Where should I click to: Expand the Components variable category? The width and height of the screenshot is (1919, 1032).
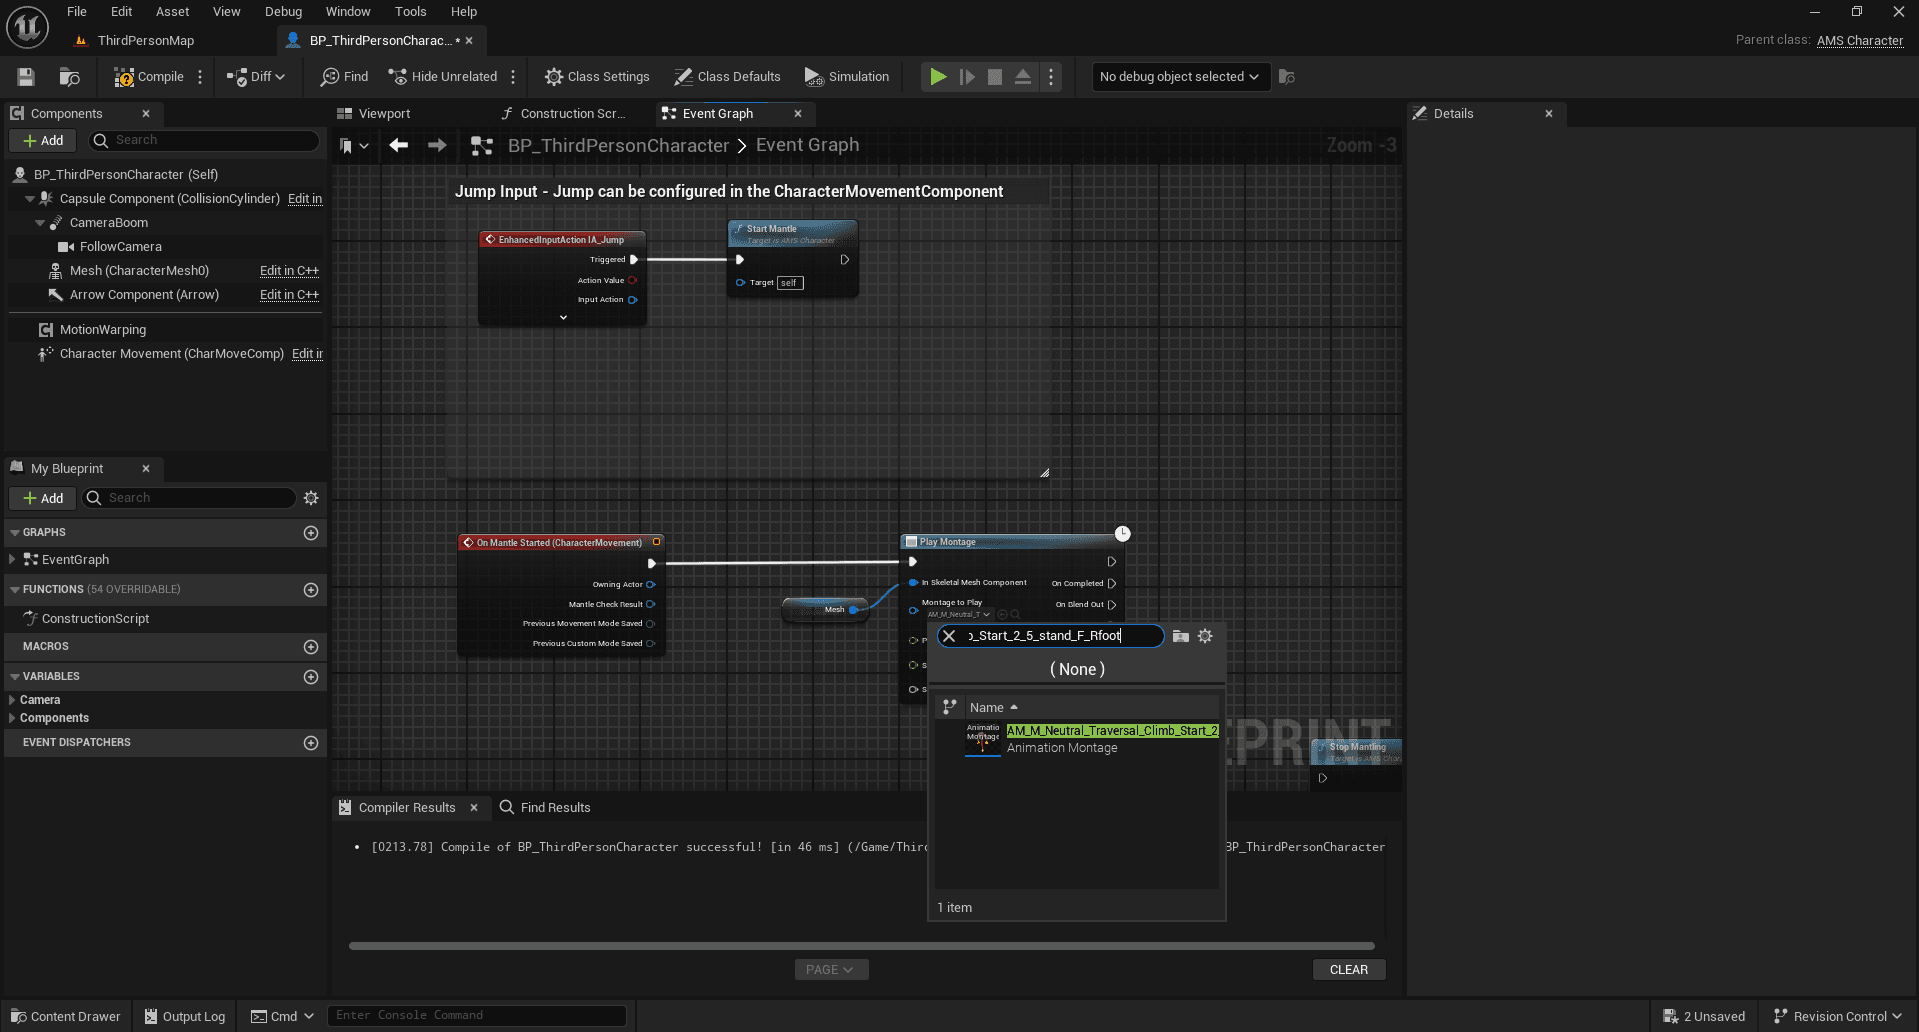click(12, 718)
